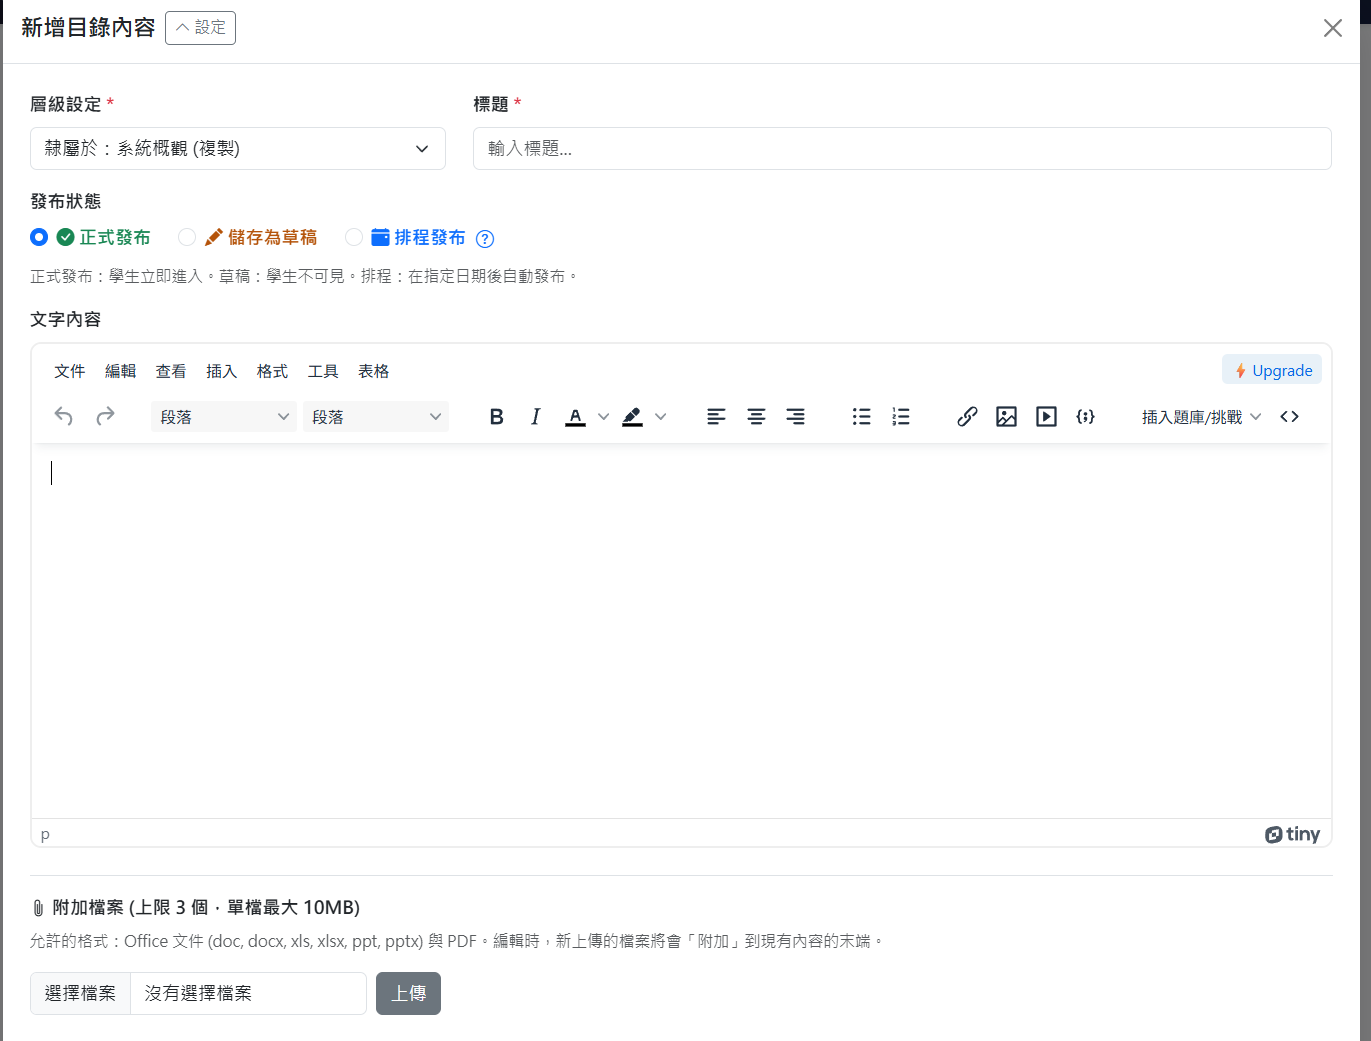Select the 正式發布 radio option
Screen dimensions: 1371x1041
39,237
